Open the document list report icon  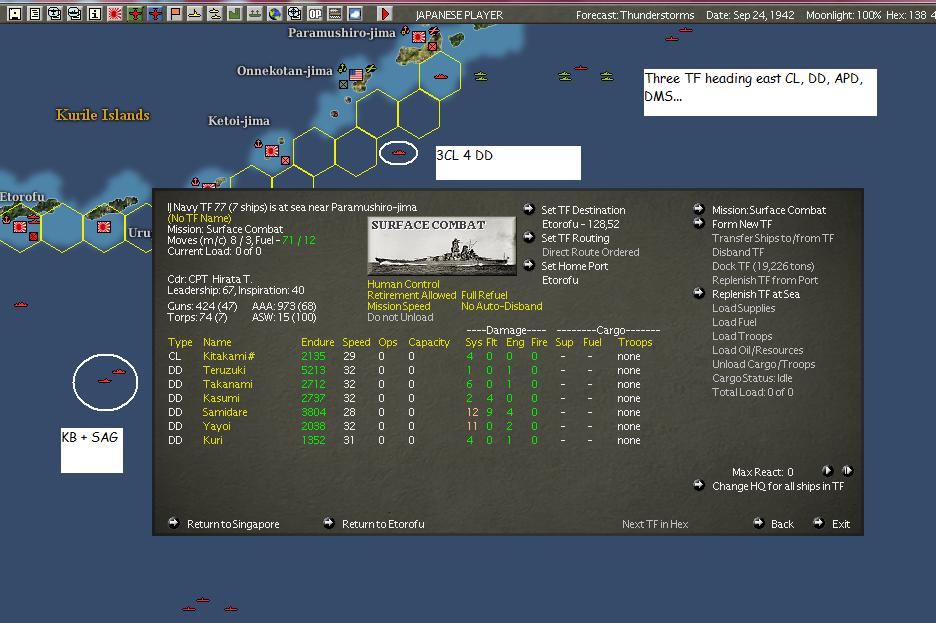point(35,13)
